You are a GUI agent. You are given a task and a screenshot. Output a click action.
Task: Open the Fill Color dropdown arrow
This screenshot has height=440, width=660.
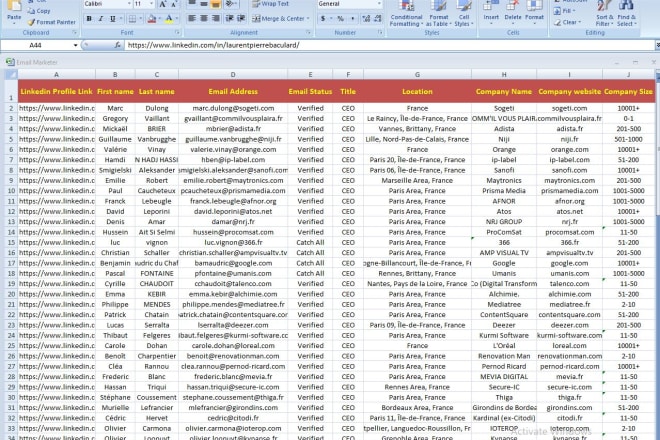pyautogui.click(x=160, y=19)
